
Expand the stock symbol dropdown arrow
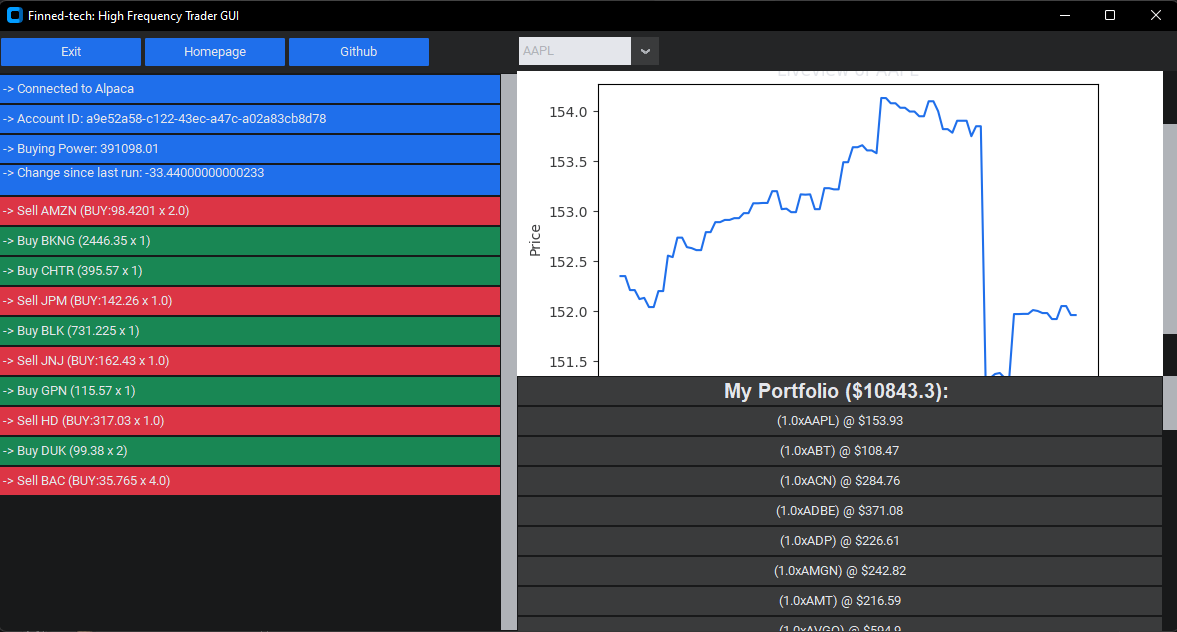[645, 51]
